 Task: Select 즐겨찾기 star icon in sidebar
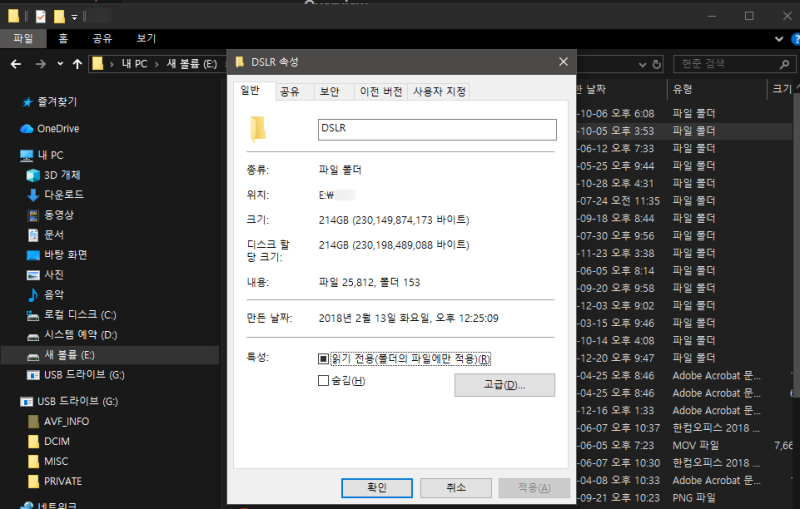[27, 102]
